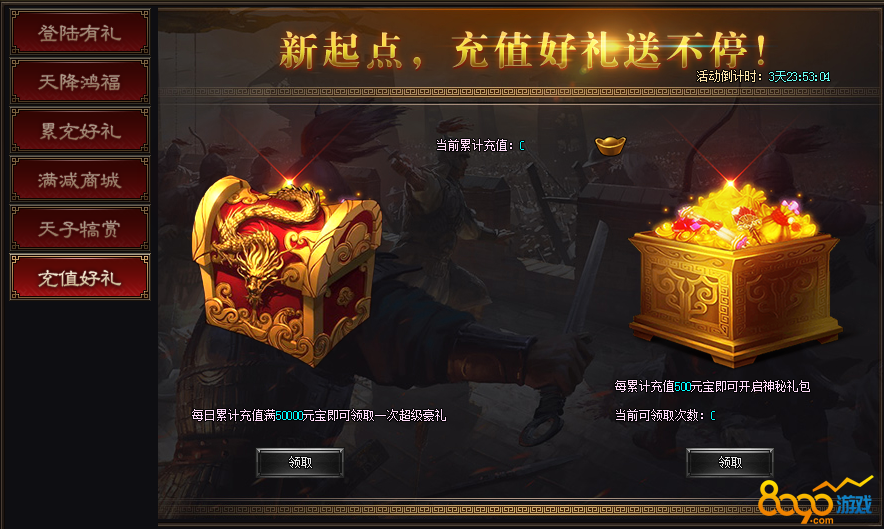
Task: Click the 8090 游戏 logo watermark
Action: point(815,500)
